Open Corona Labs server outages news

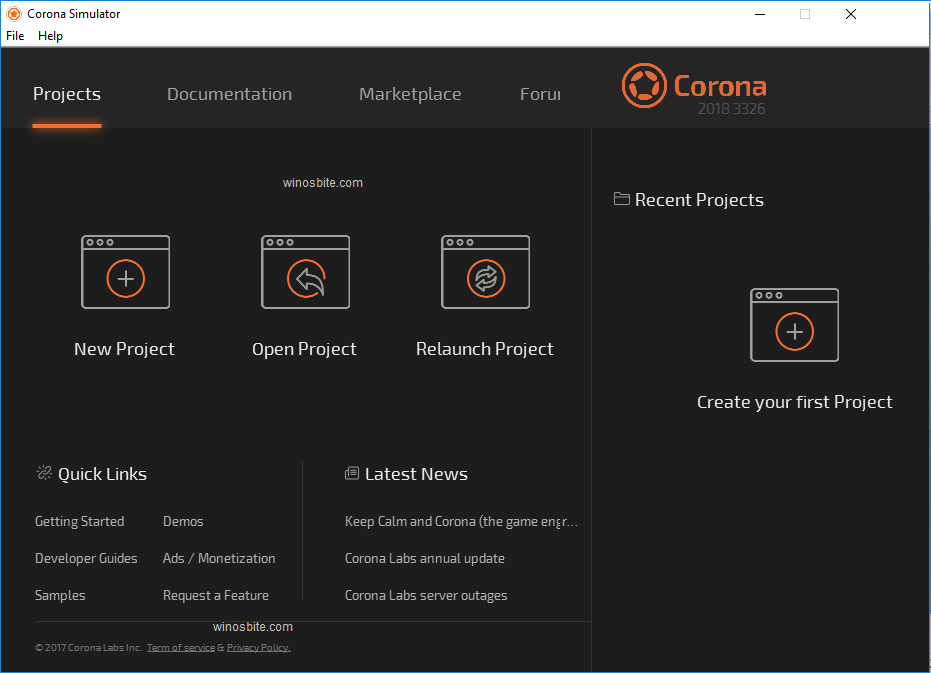426,595
